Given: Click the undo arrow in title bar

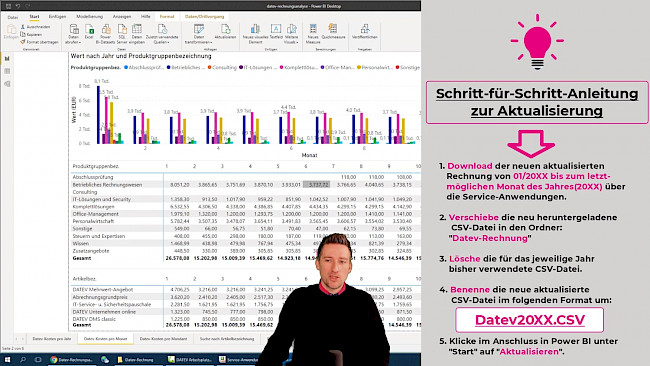Looking at the screenshot, I should click(x=18, y=6).
